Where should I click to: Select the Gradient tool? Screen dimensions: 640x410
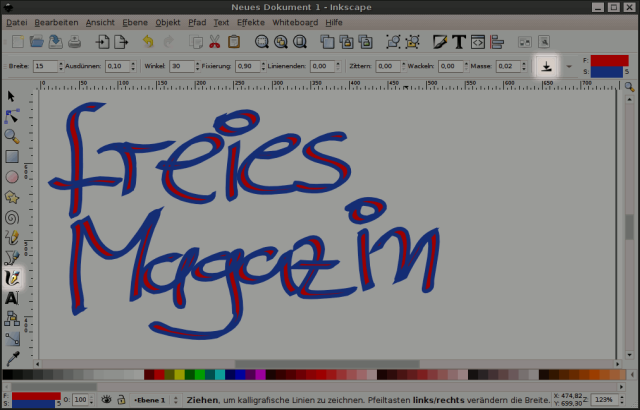(12, 339)
